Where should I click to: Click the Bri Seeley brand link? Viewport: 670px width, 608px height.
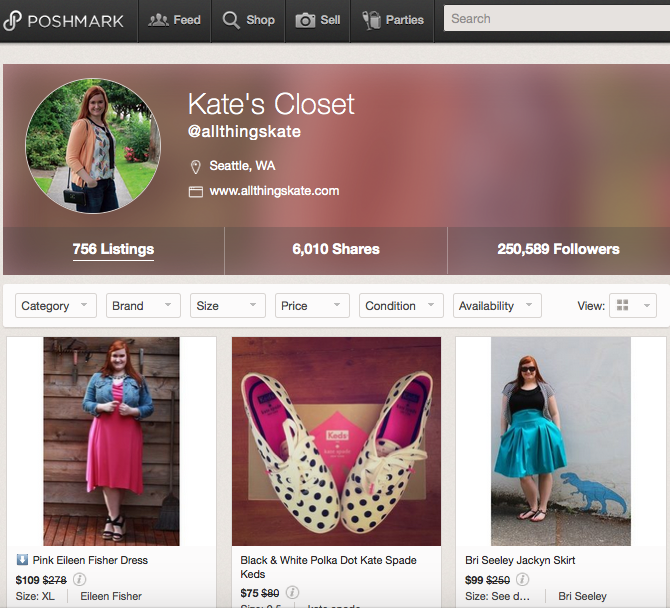[x=582, y=596]
